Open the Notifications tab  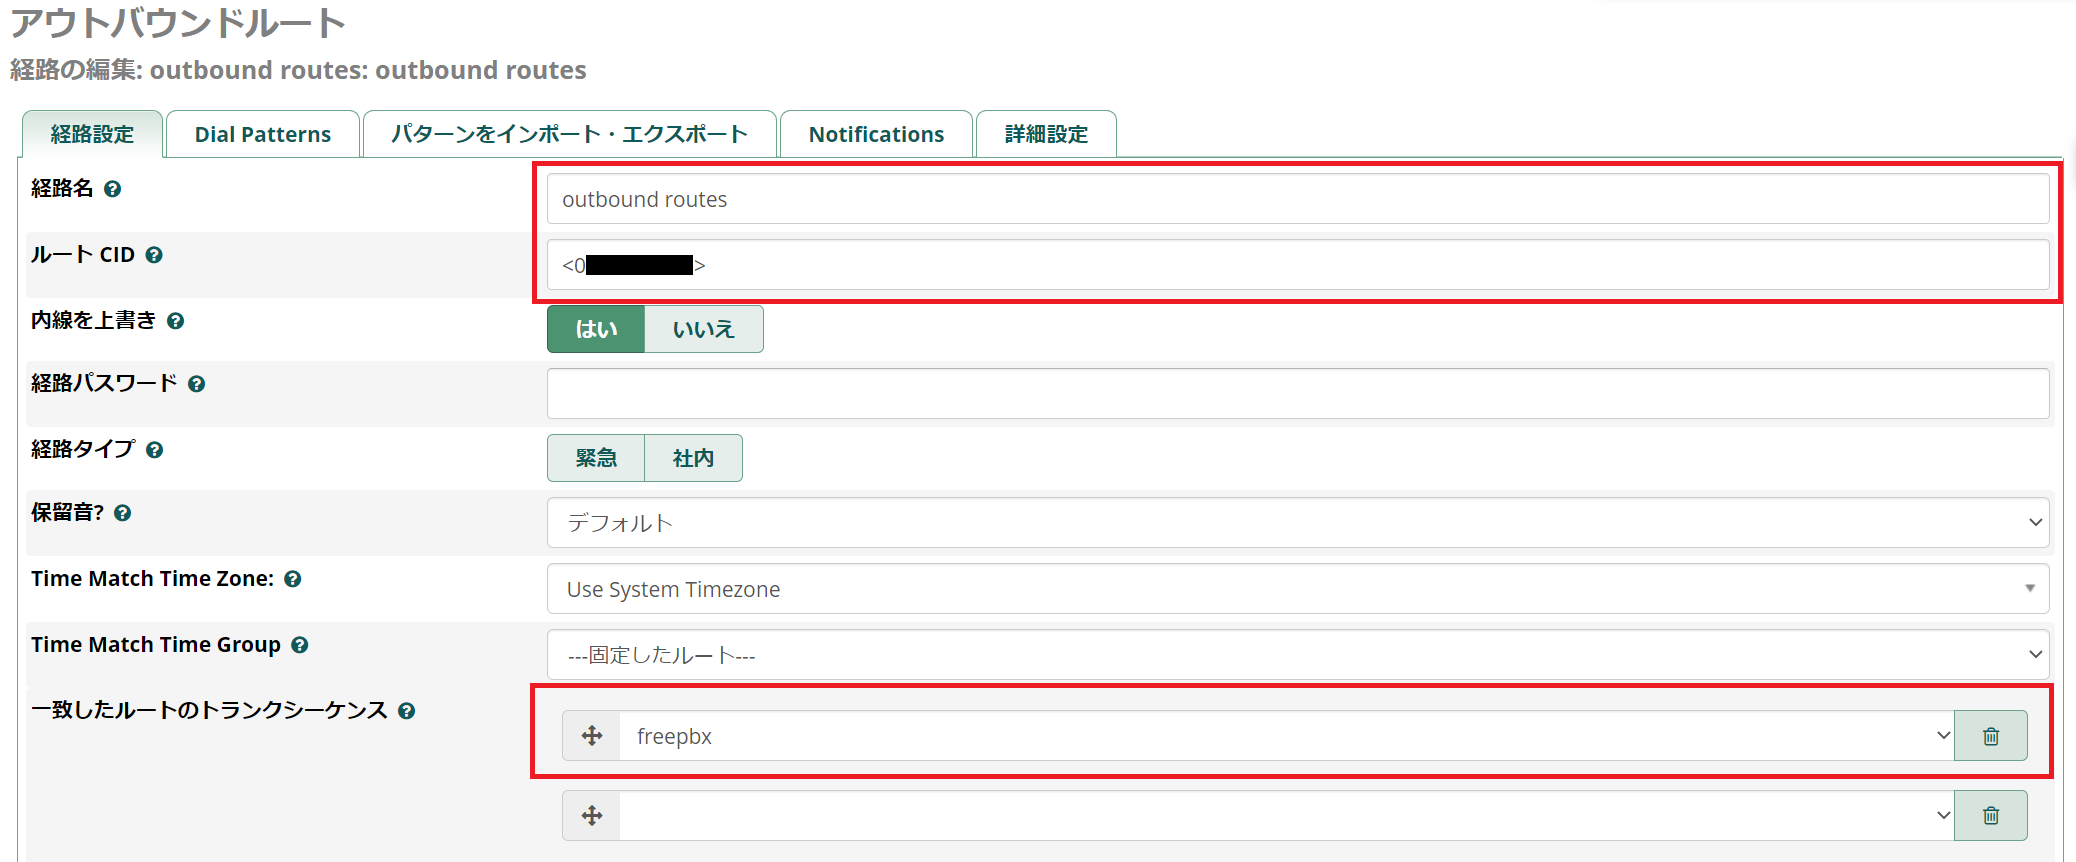(876, 135)
